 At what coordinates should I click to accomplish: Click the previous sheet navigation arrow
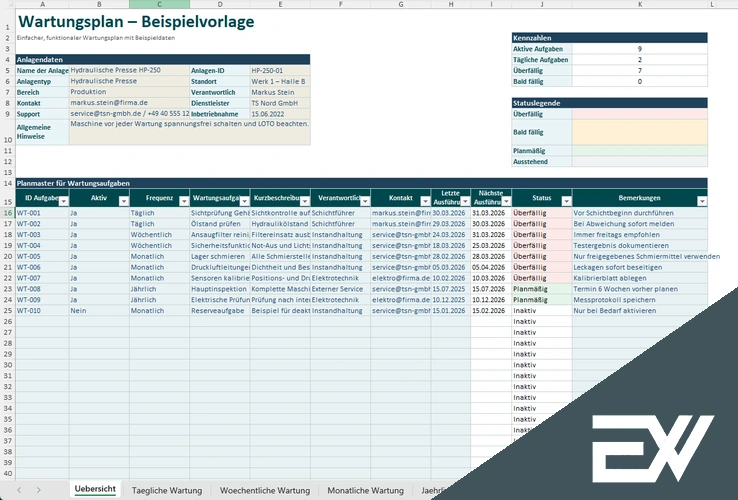tap(19, 490)
